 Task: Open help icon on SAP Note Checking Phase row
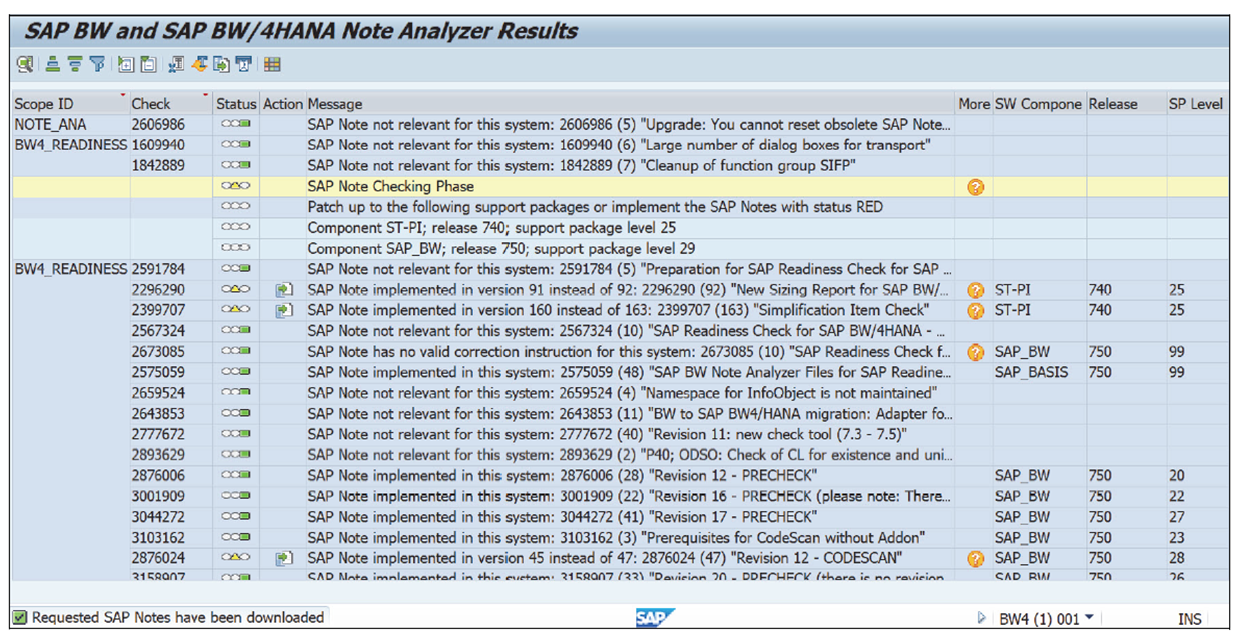(974, 187)
